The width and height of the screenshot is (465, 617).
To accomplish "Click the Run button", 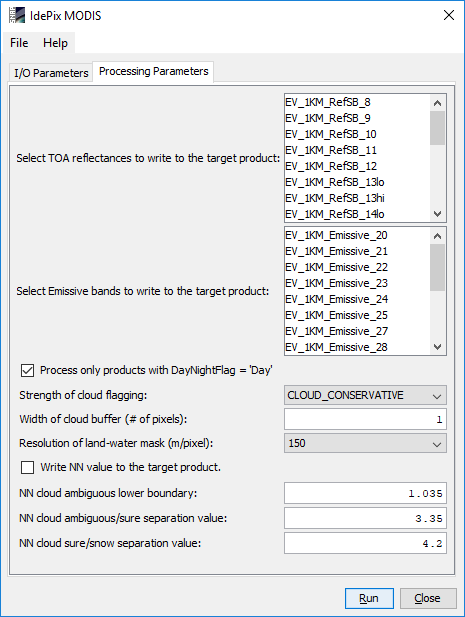I will 369,598.
